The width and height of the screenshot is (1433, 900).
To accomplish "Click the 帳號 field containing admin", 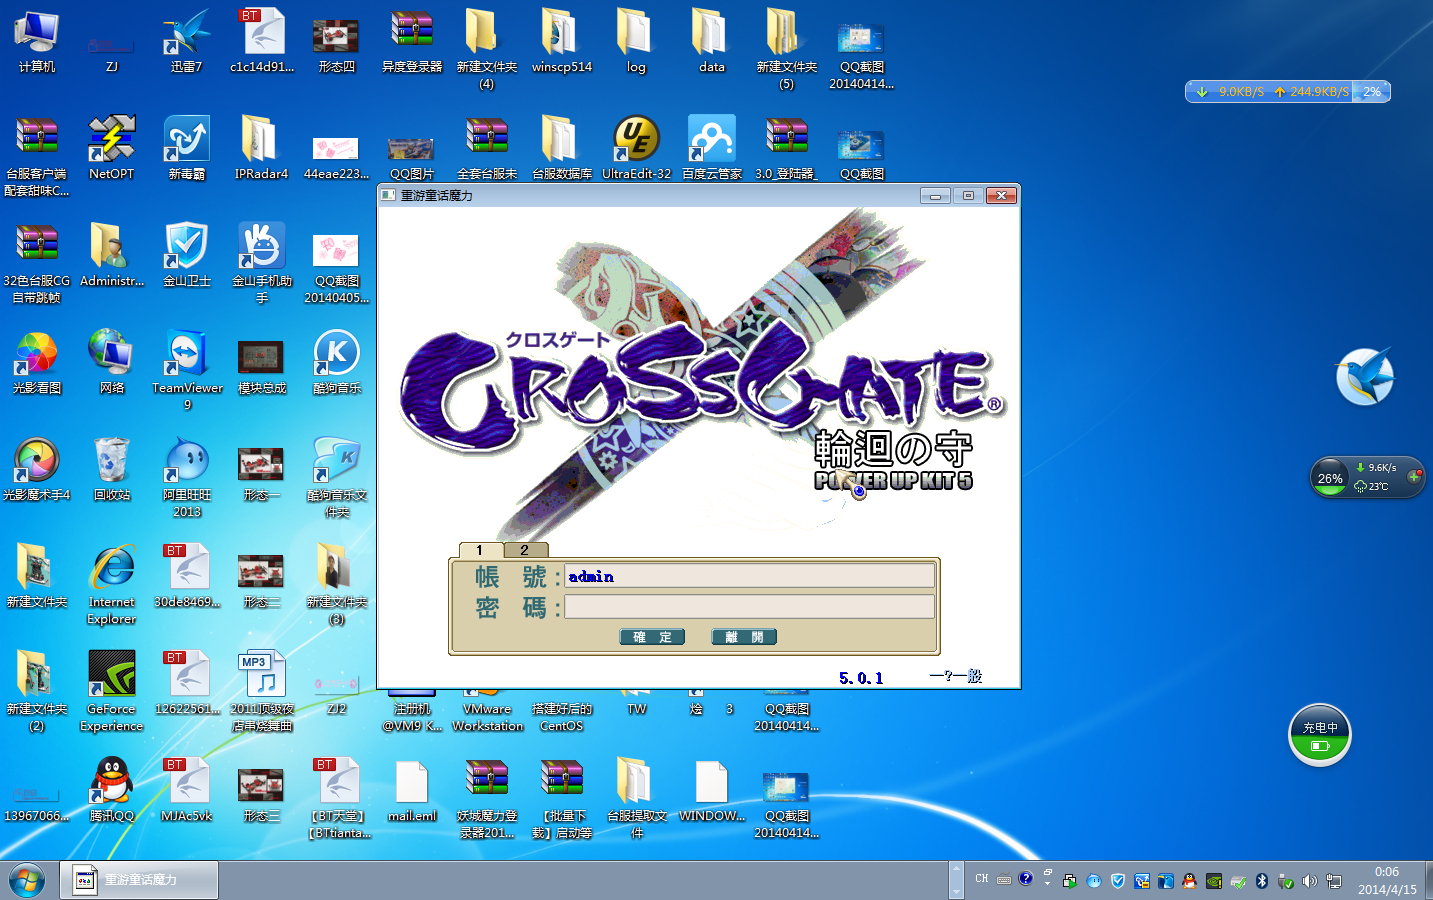I will [749, 576].
